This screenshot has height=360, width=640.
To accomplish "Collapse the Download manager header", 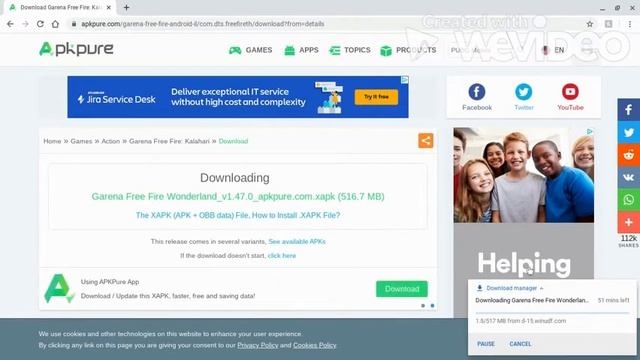I will [x=510, y=288].
